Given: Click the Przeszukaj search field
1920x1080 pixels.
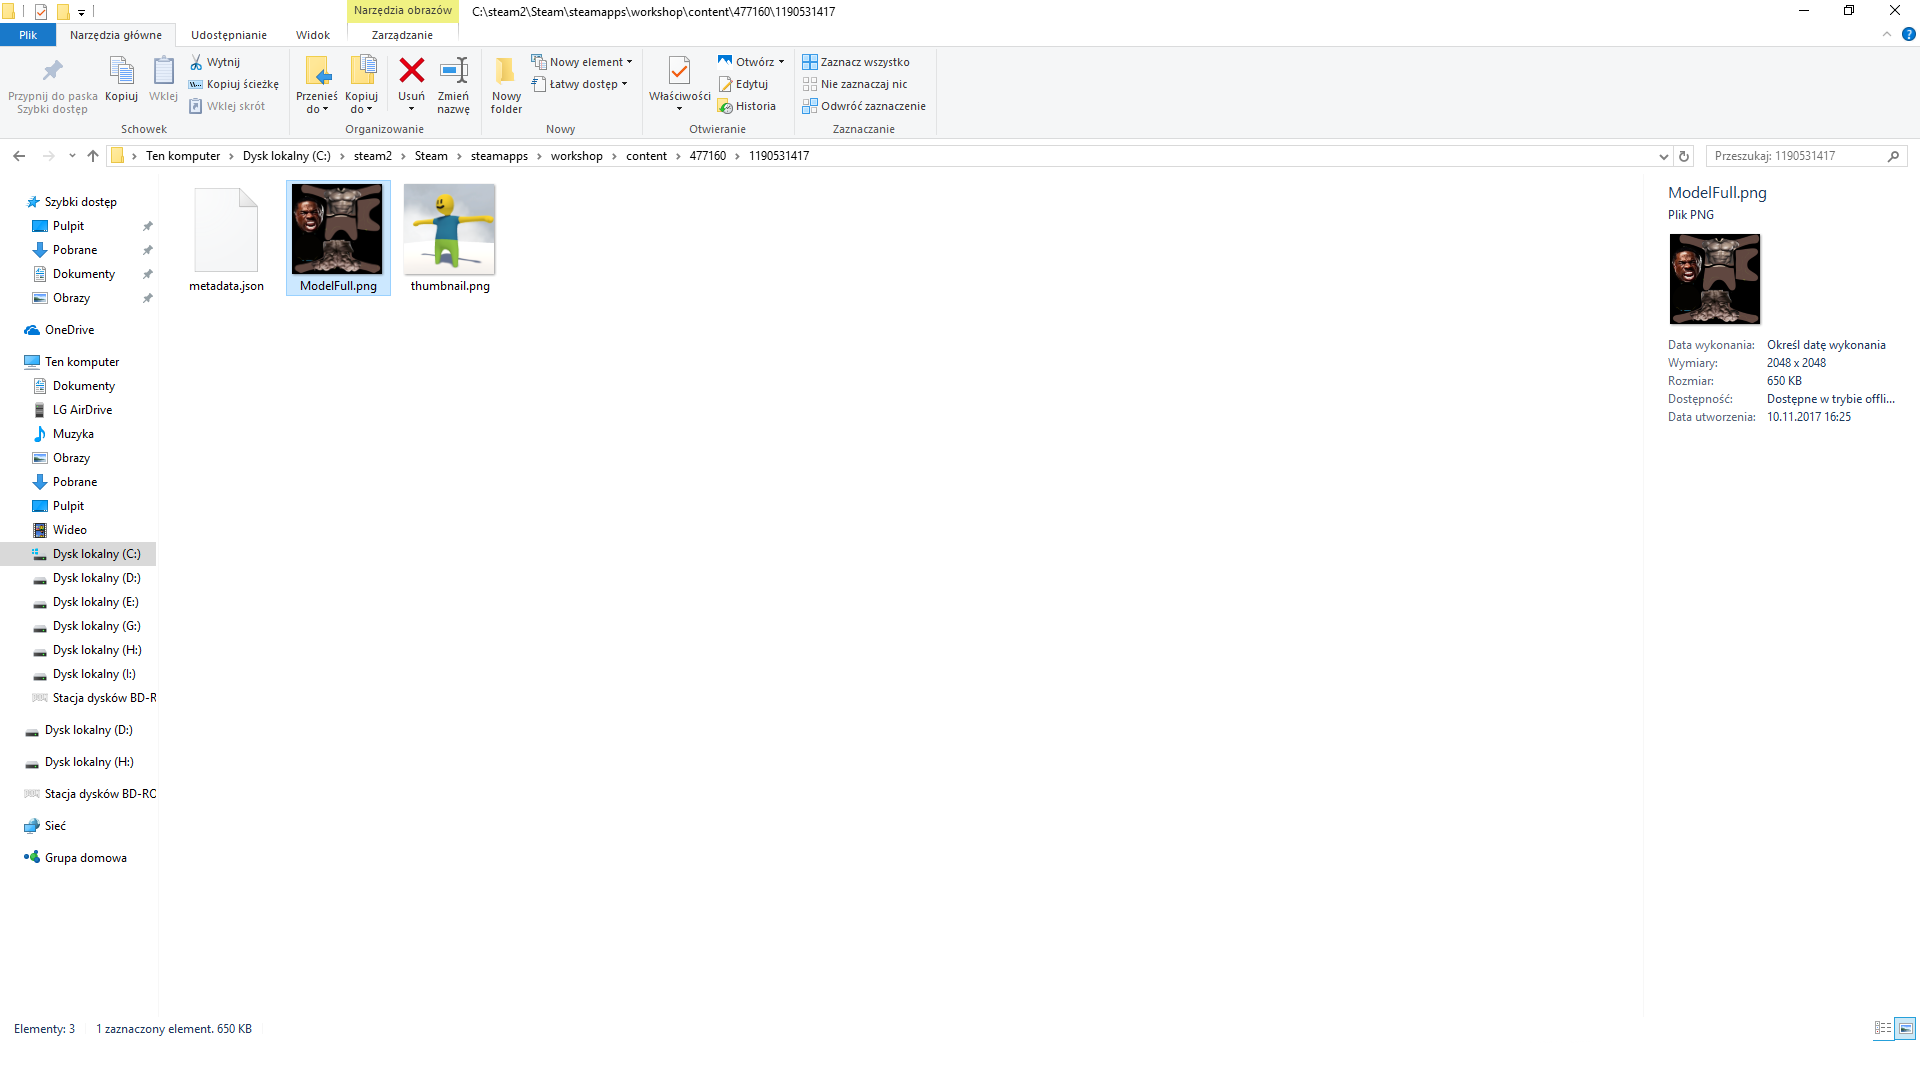Looking at the screenshot, I should [x=1795, y=156].
